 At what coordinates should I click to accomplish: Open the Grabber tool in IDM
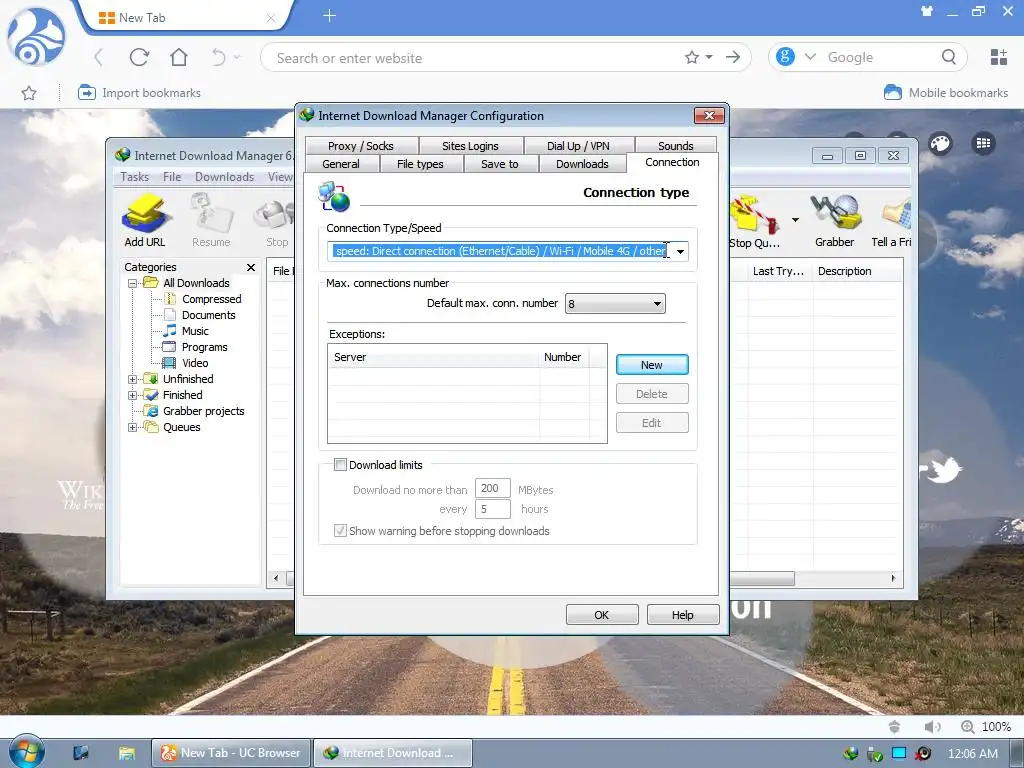(x=835, y=212)
